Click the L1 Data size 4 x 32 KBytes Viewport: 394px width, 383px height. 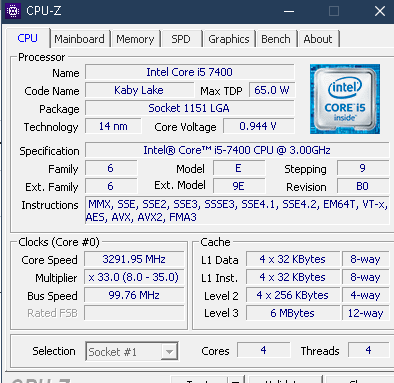click(x=293, y=259)
